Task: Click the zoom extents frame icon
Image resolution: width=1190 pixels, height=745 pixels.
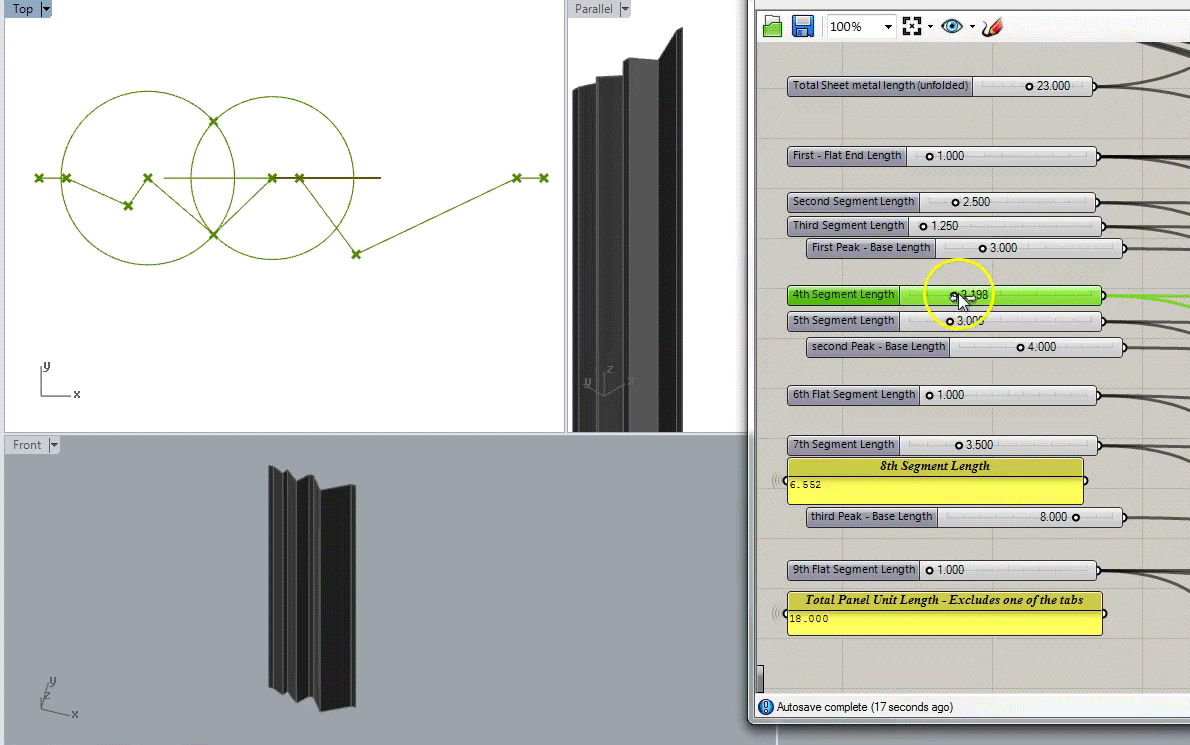Action: tap(911, 27)
